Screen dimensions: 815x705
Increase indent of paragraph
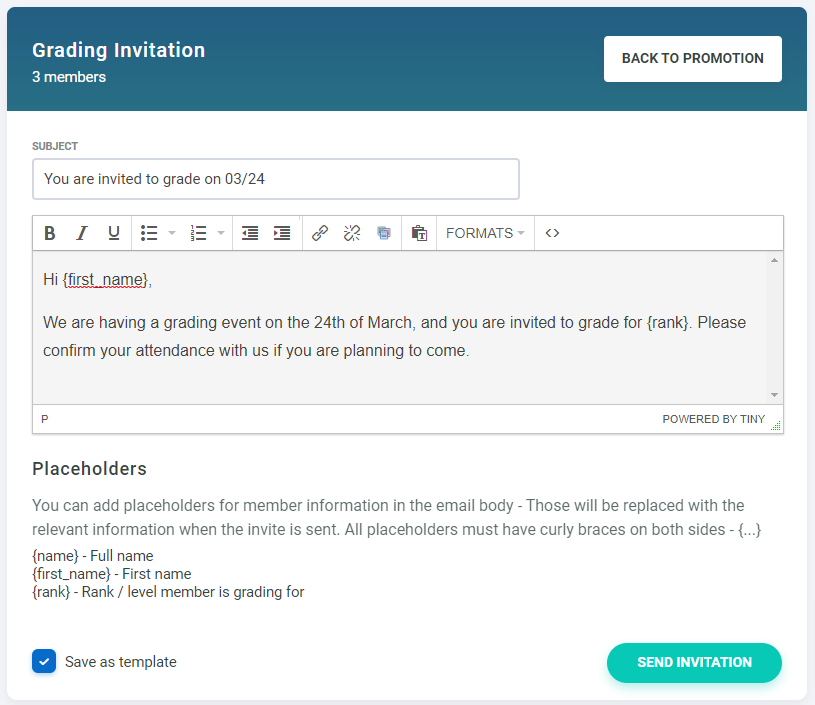click(282, 233)
